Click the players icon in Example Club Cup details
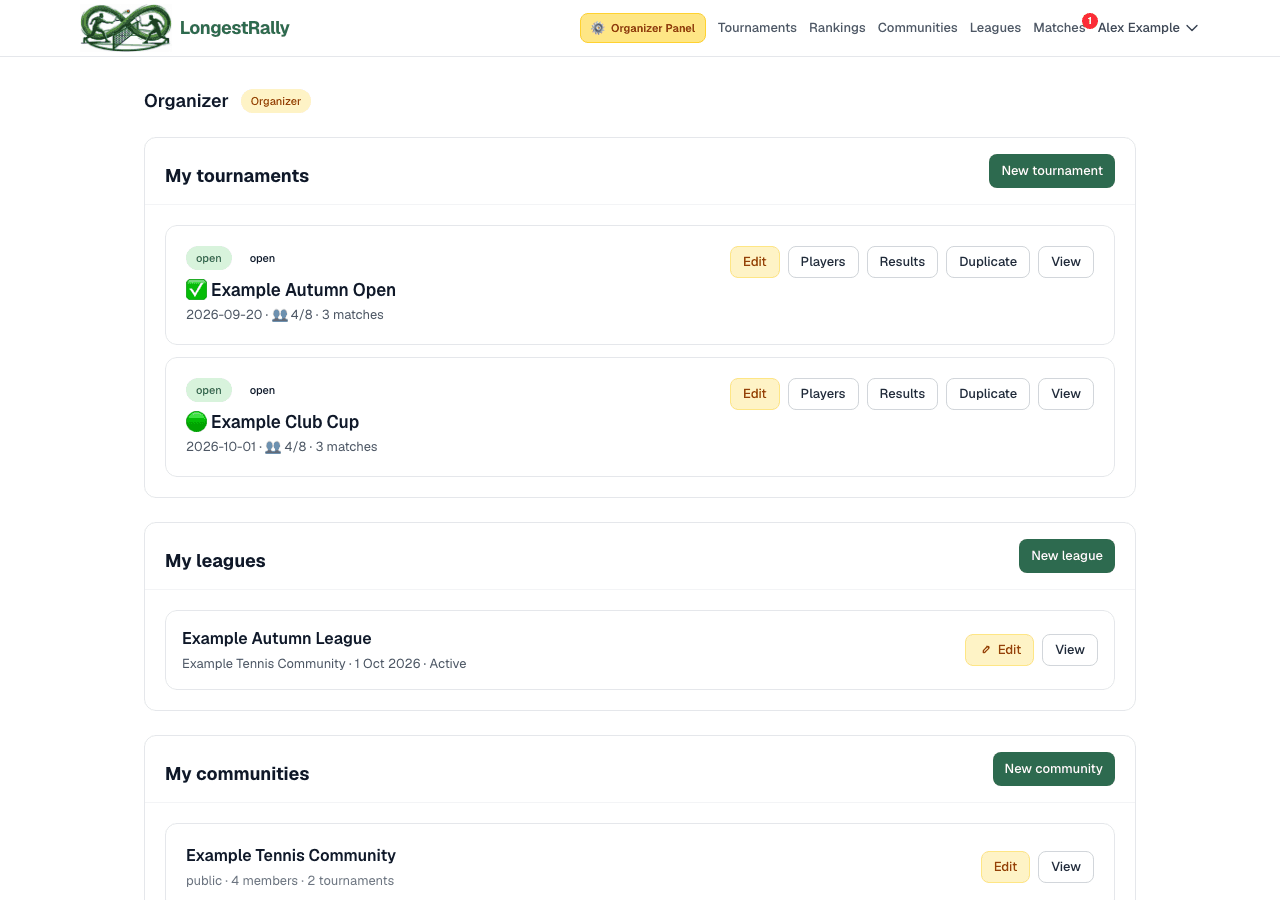 (x=273, y=447)
